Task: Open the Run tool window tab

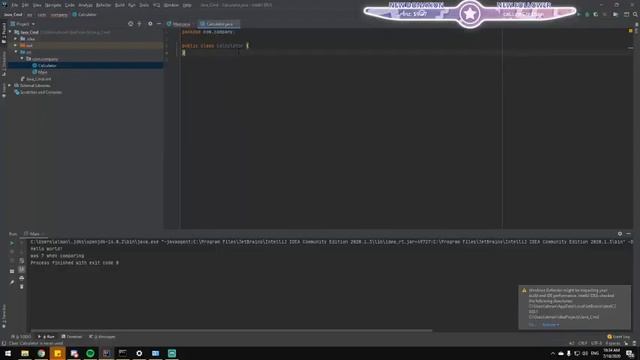Action: coord(46,337)
